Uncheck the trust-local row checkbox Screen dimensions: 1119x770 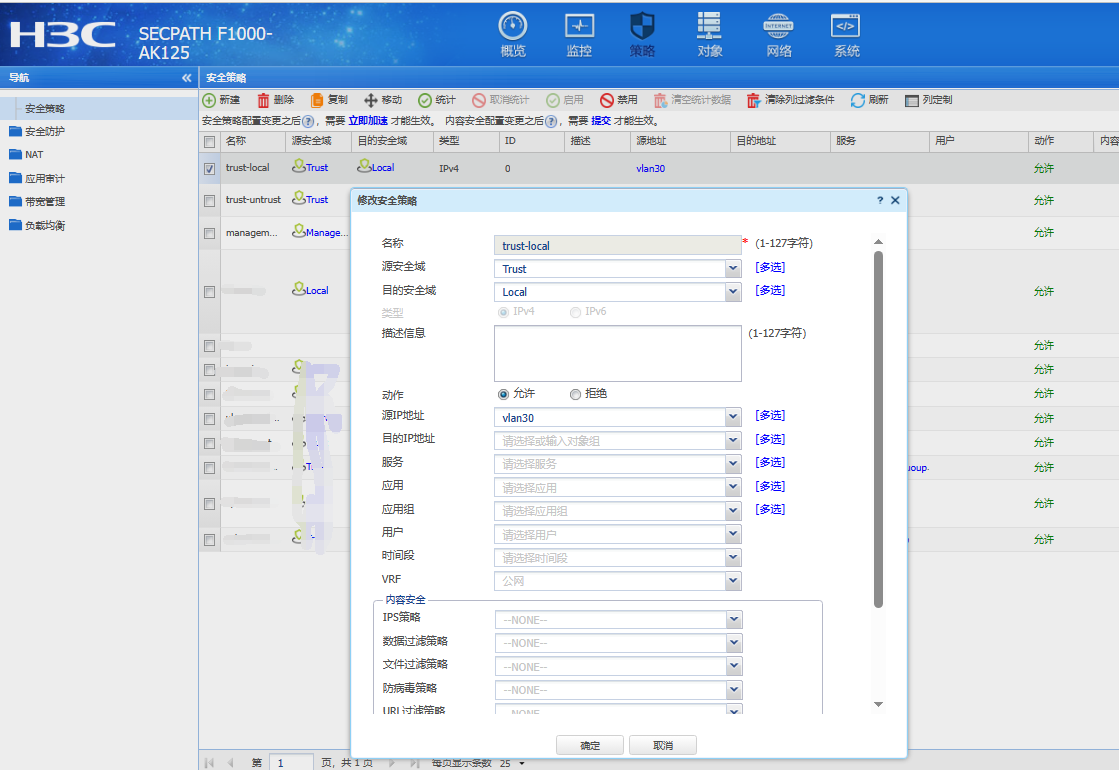point(209,169)
